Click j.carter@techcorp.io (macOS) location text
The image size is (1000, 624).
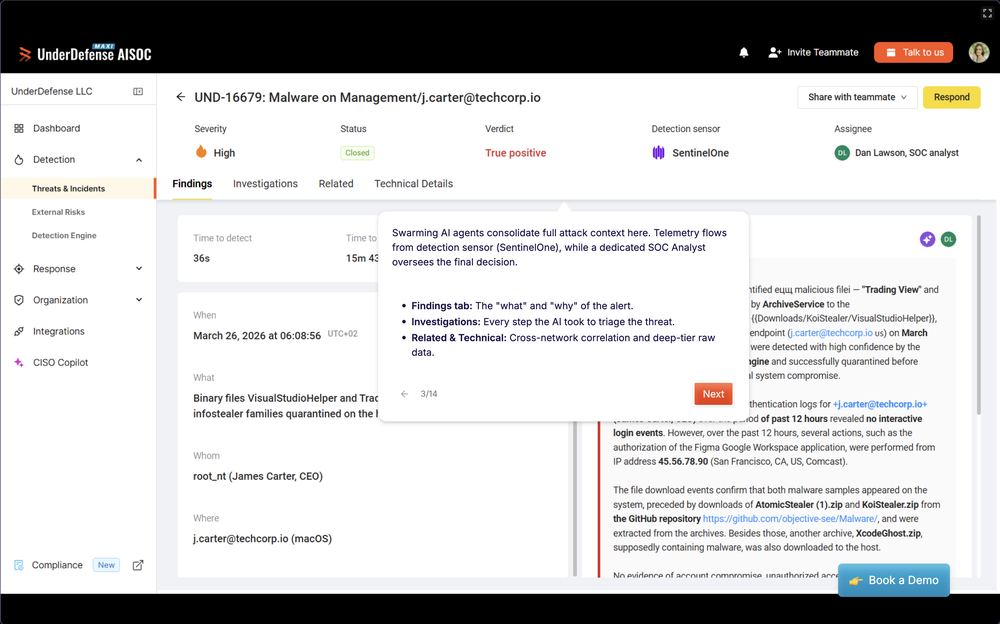click(x=263, y=539)
